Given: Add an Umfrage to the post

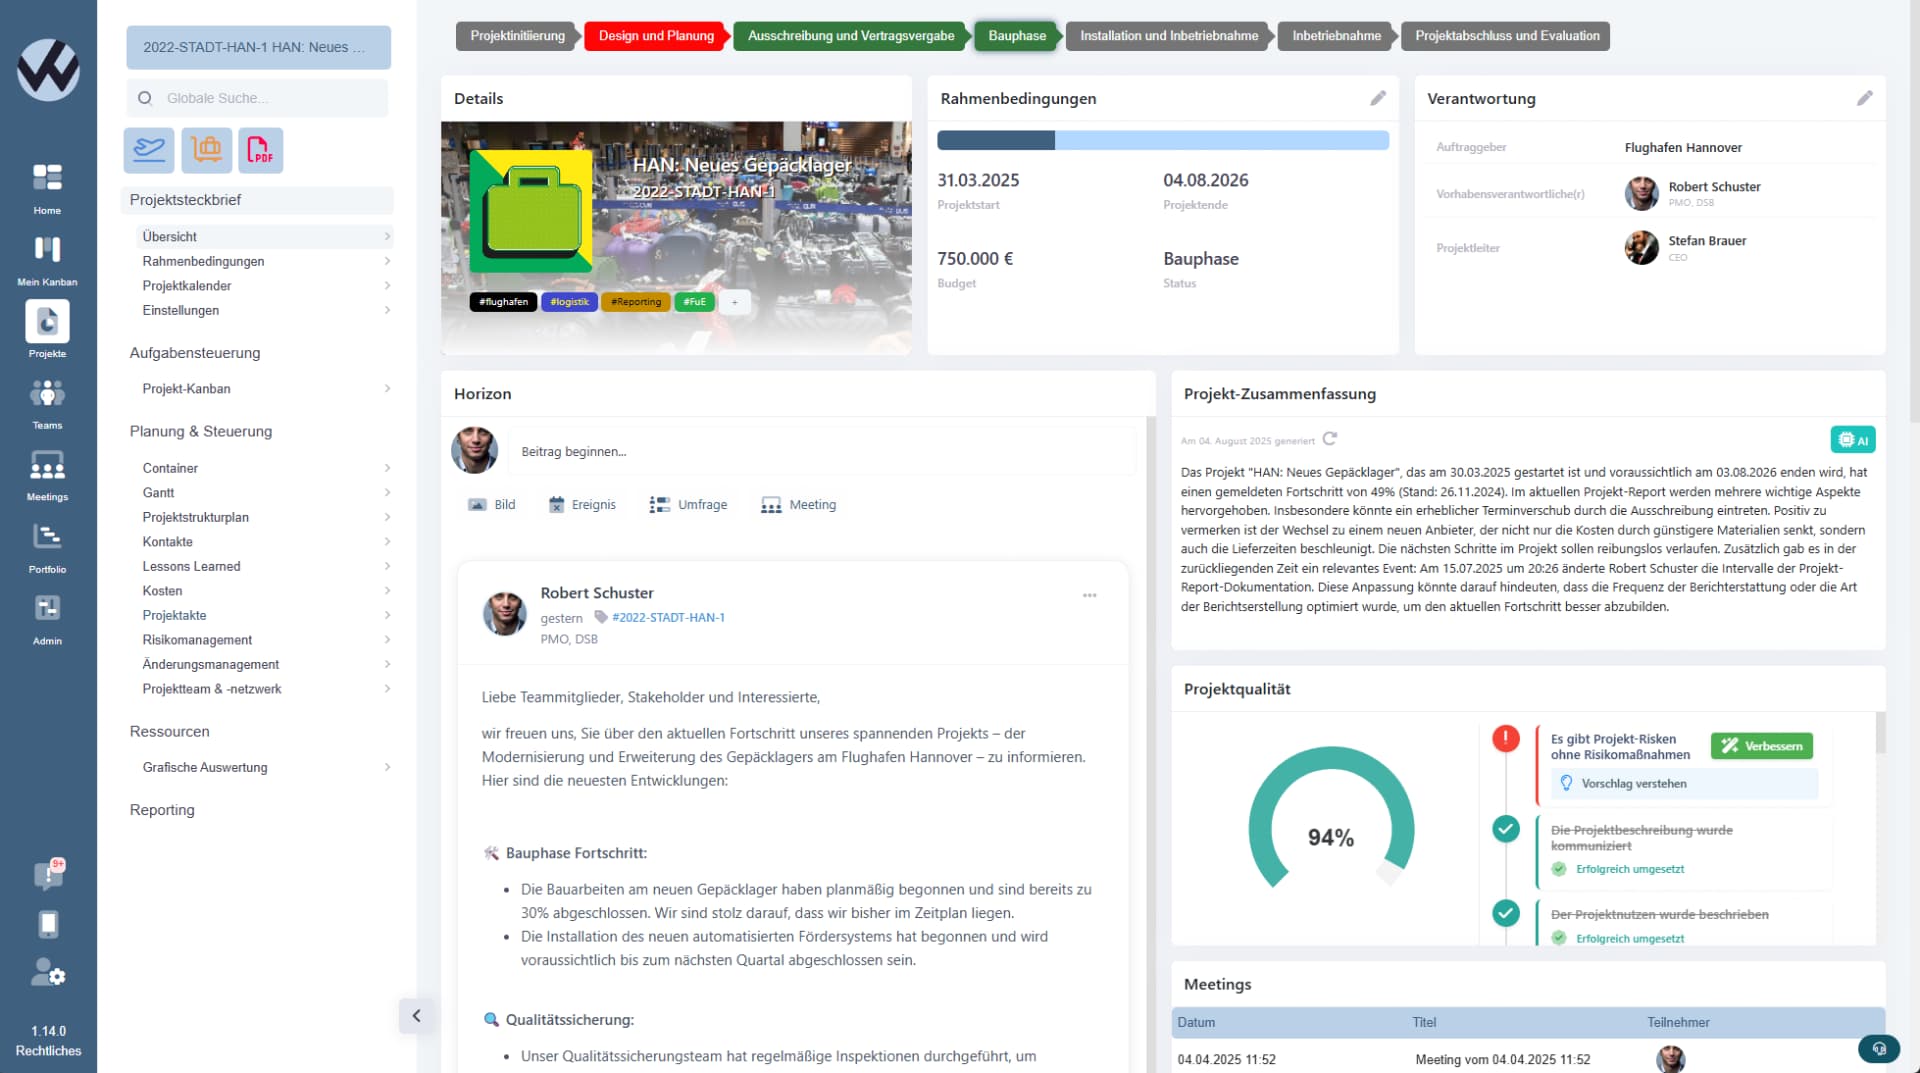Looking at the screenshot, I should [688, 505].
